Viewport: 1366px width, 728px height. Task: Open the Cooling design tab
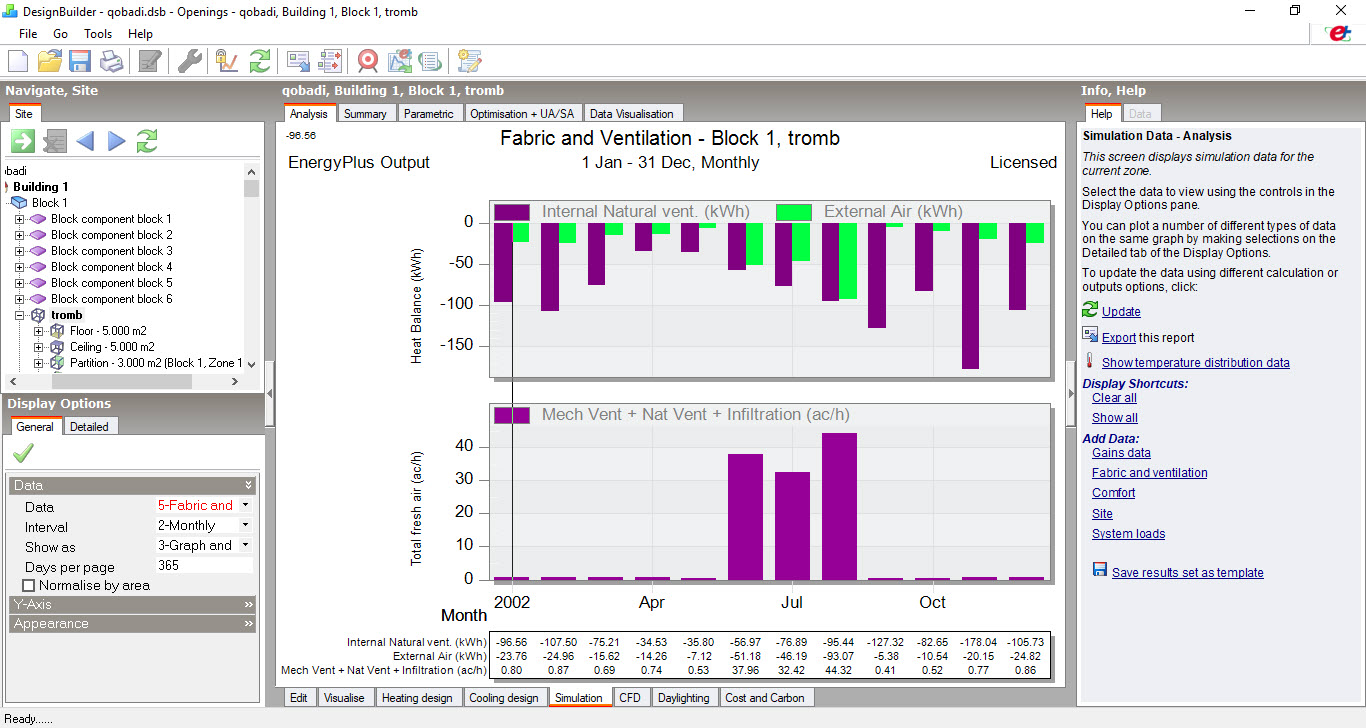tap(504, 698)
